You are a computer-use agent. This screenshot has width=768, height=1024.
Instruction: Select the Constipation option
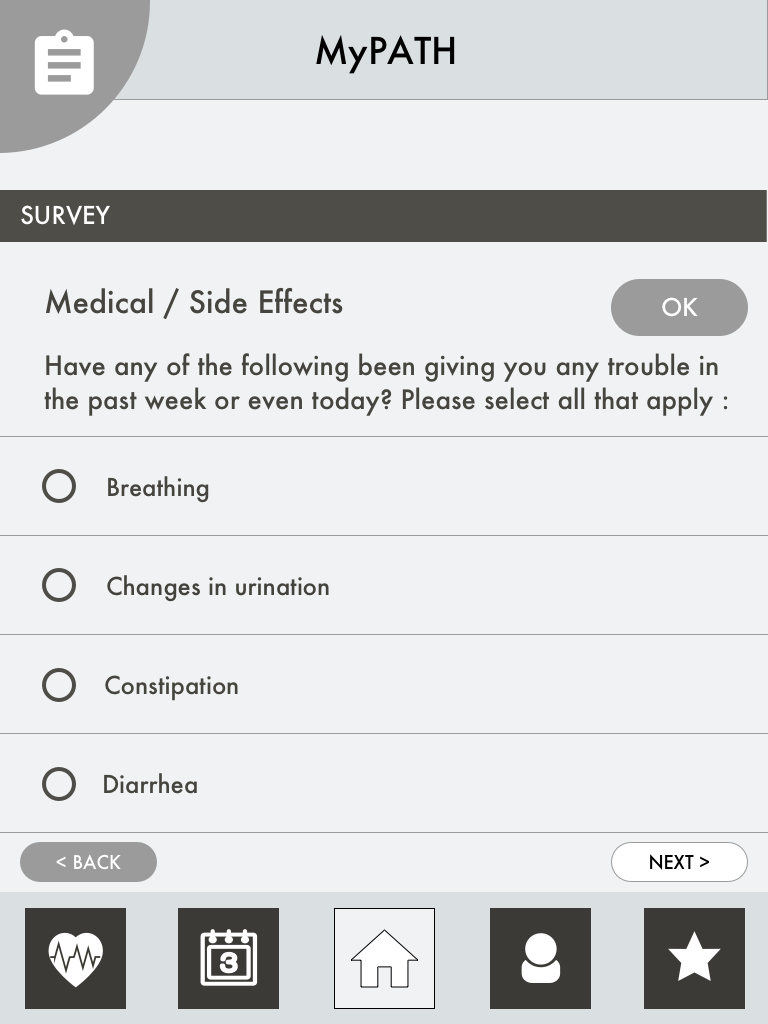[59, 685]
